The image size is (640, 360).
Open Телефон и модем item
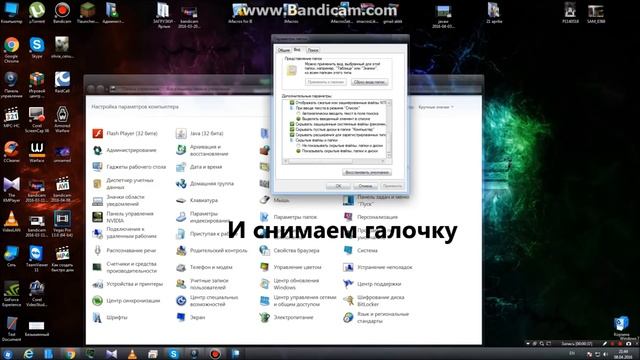(x=204, y=267)
